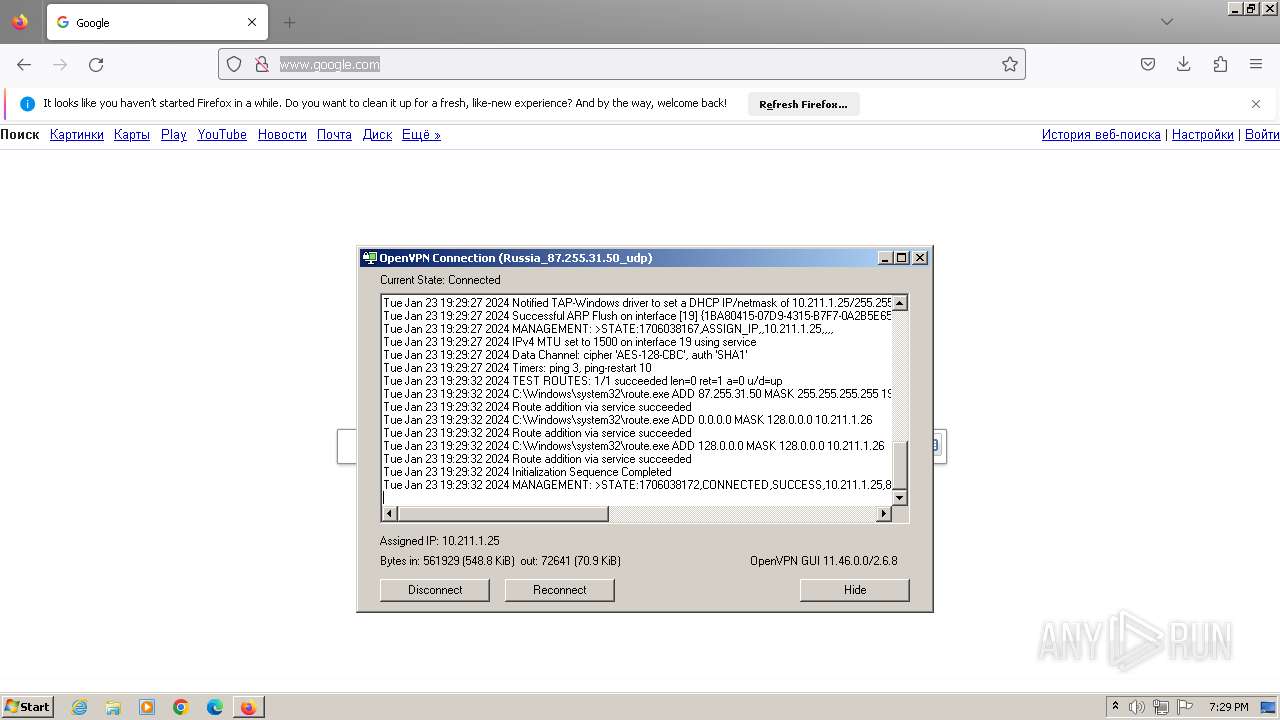Minimize the OpenVPN Connection window
This screenshot has width=1280, height=720.
pos(885,258)
